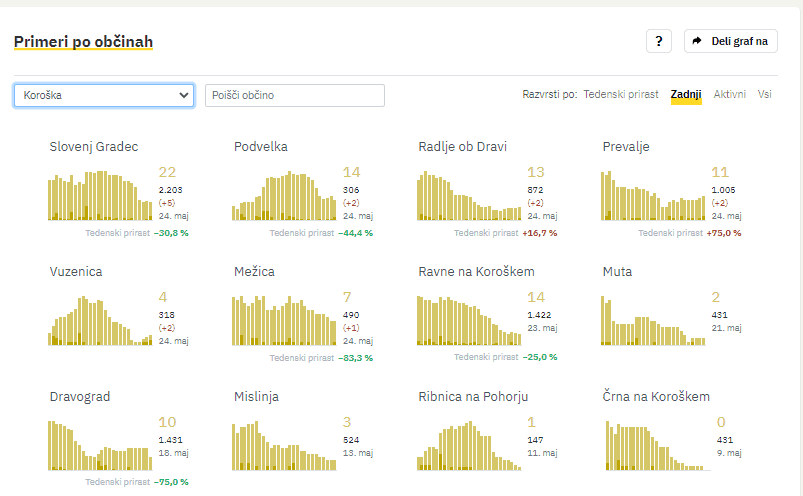Sort municipalities by 'Aktivni'
Screen dimensions: 803x496
click(x=729, y=95)
